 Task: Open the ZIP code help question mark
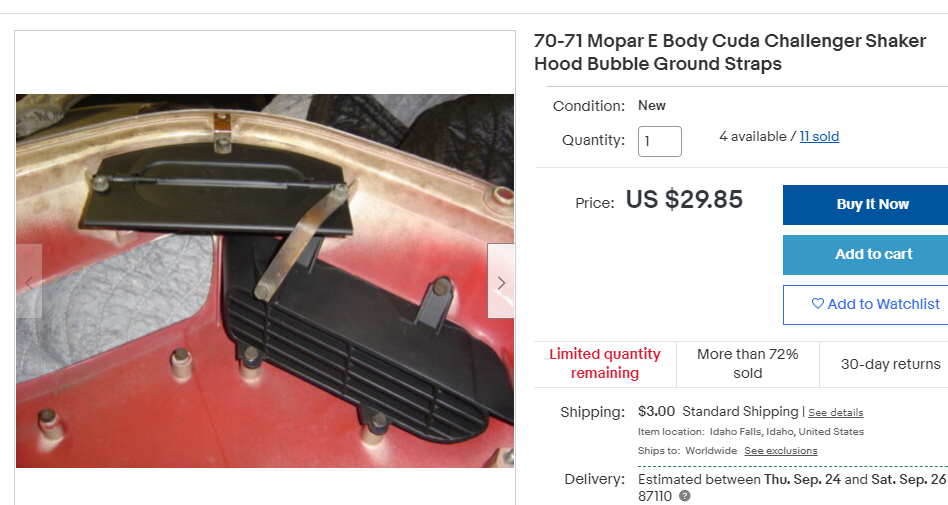(684, 496)
